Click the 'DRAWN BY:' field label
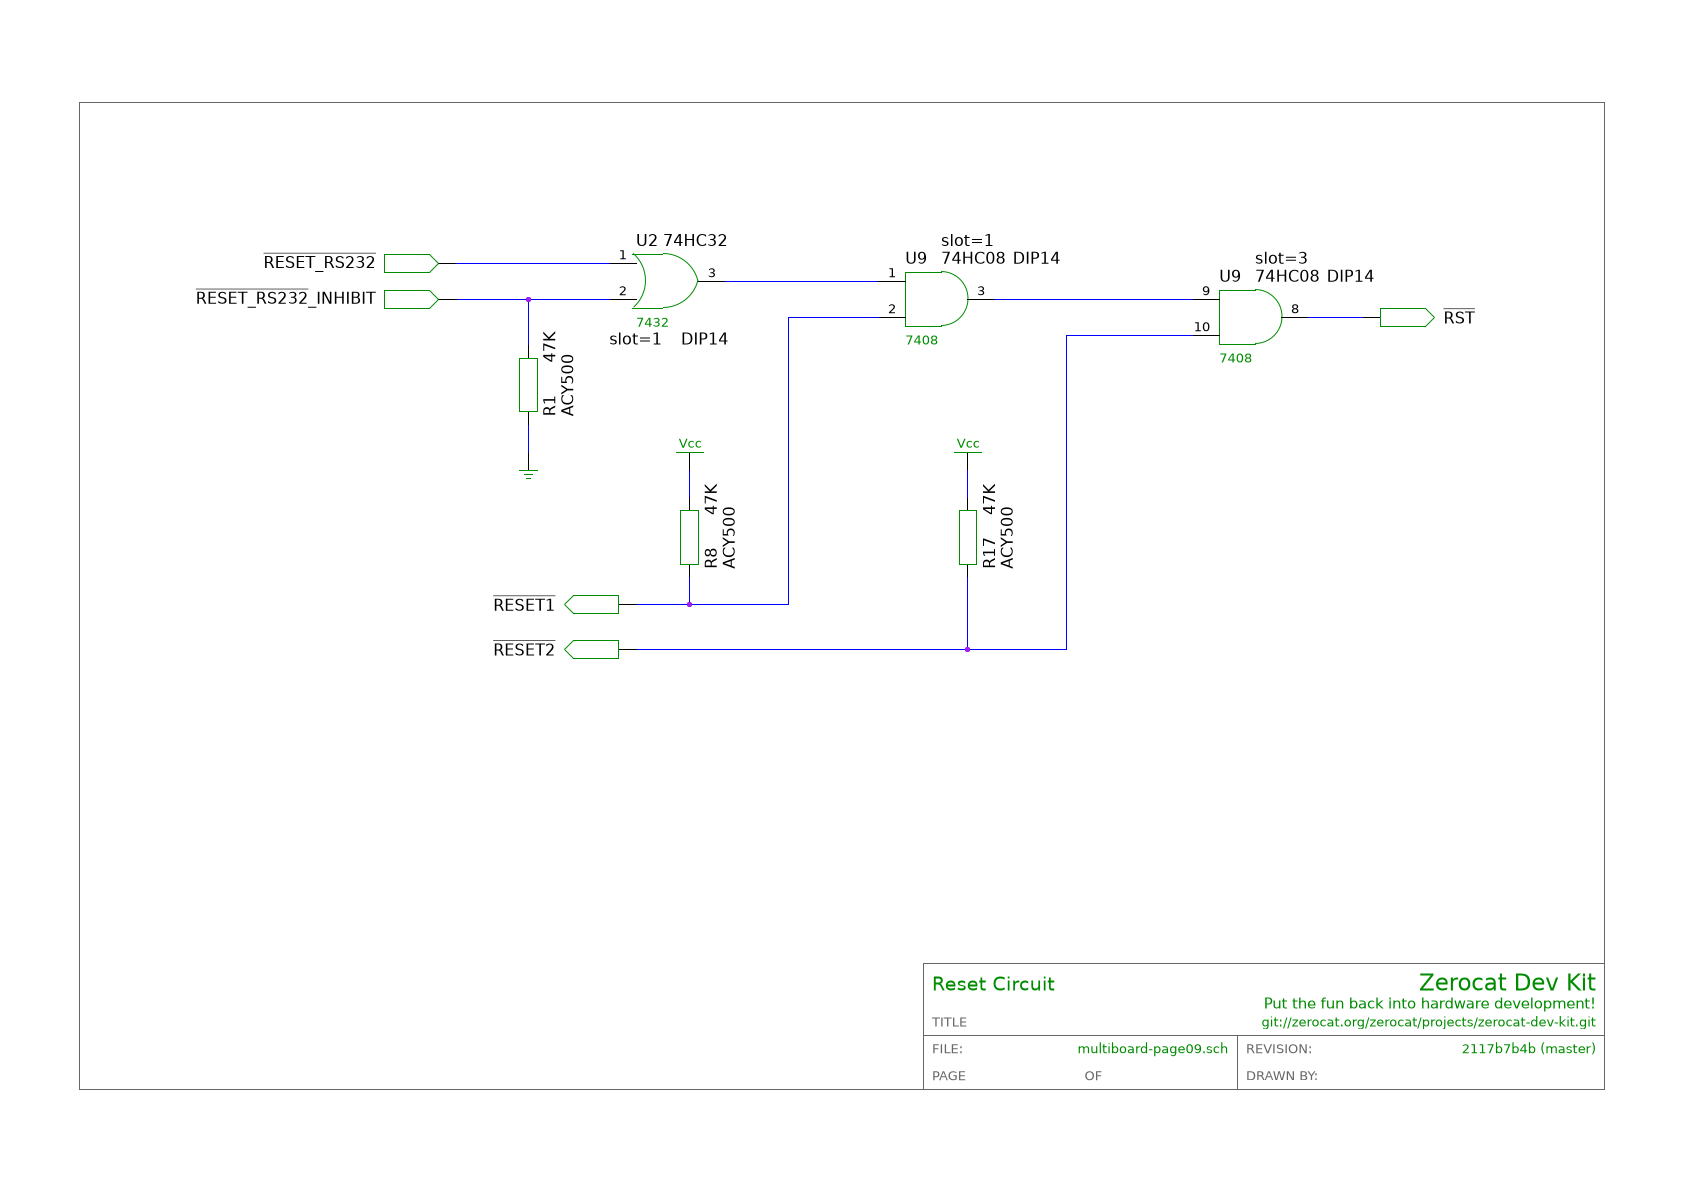 (1281, 1076)
